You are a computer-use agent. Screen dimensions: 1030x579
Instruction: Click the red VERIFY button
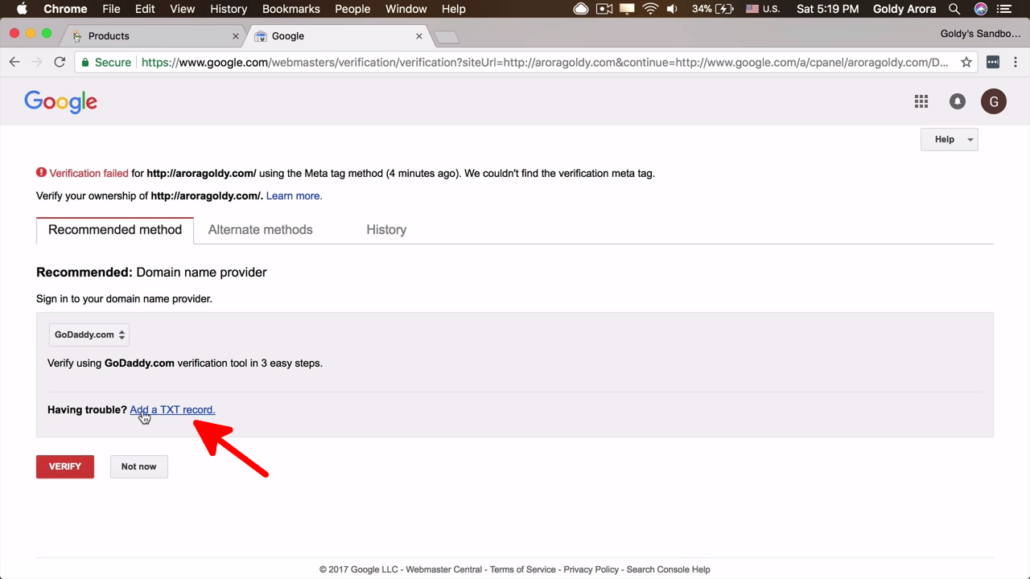(65, 467)
